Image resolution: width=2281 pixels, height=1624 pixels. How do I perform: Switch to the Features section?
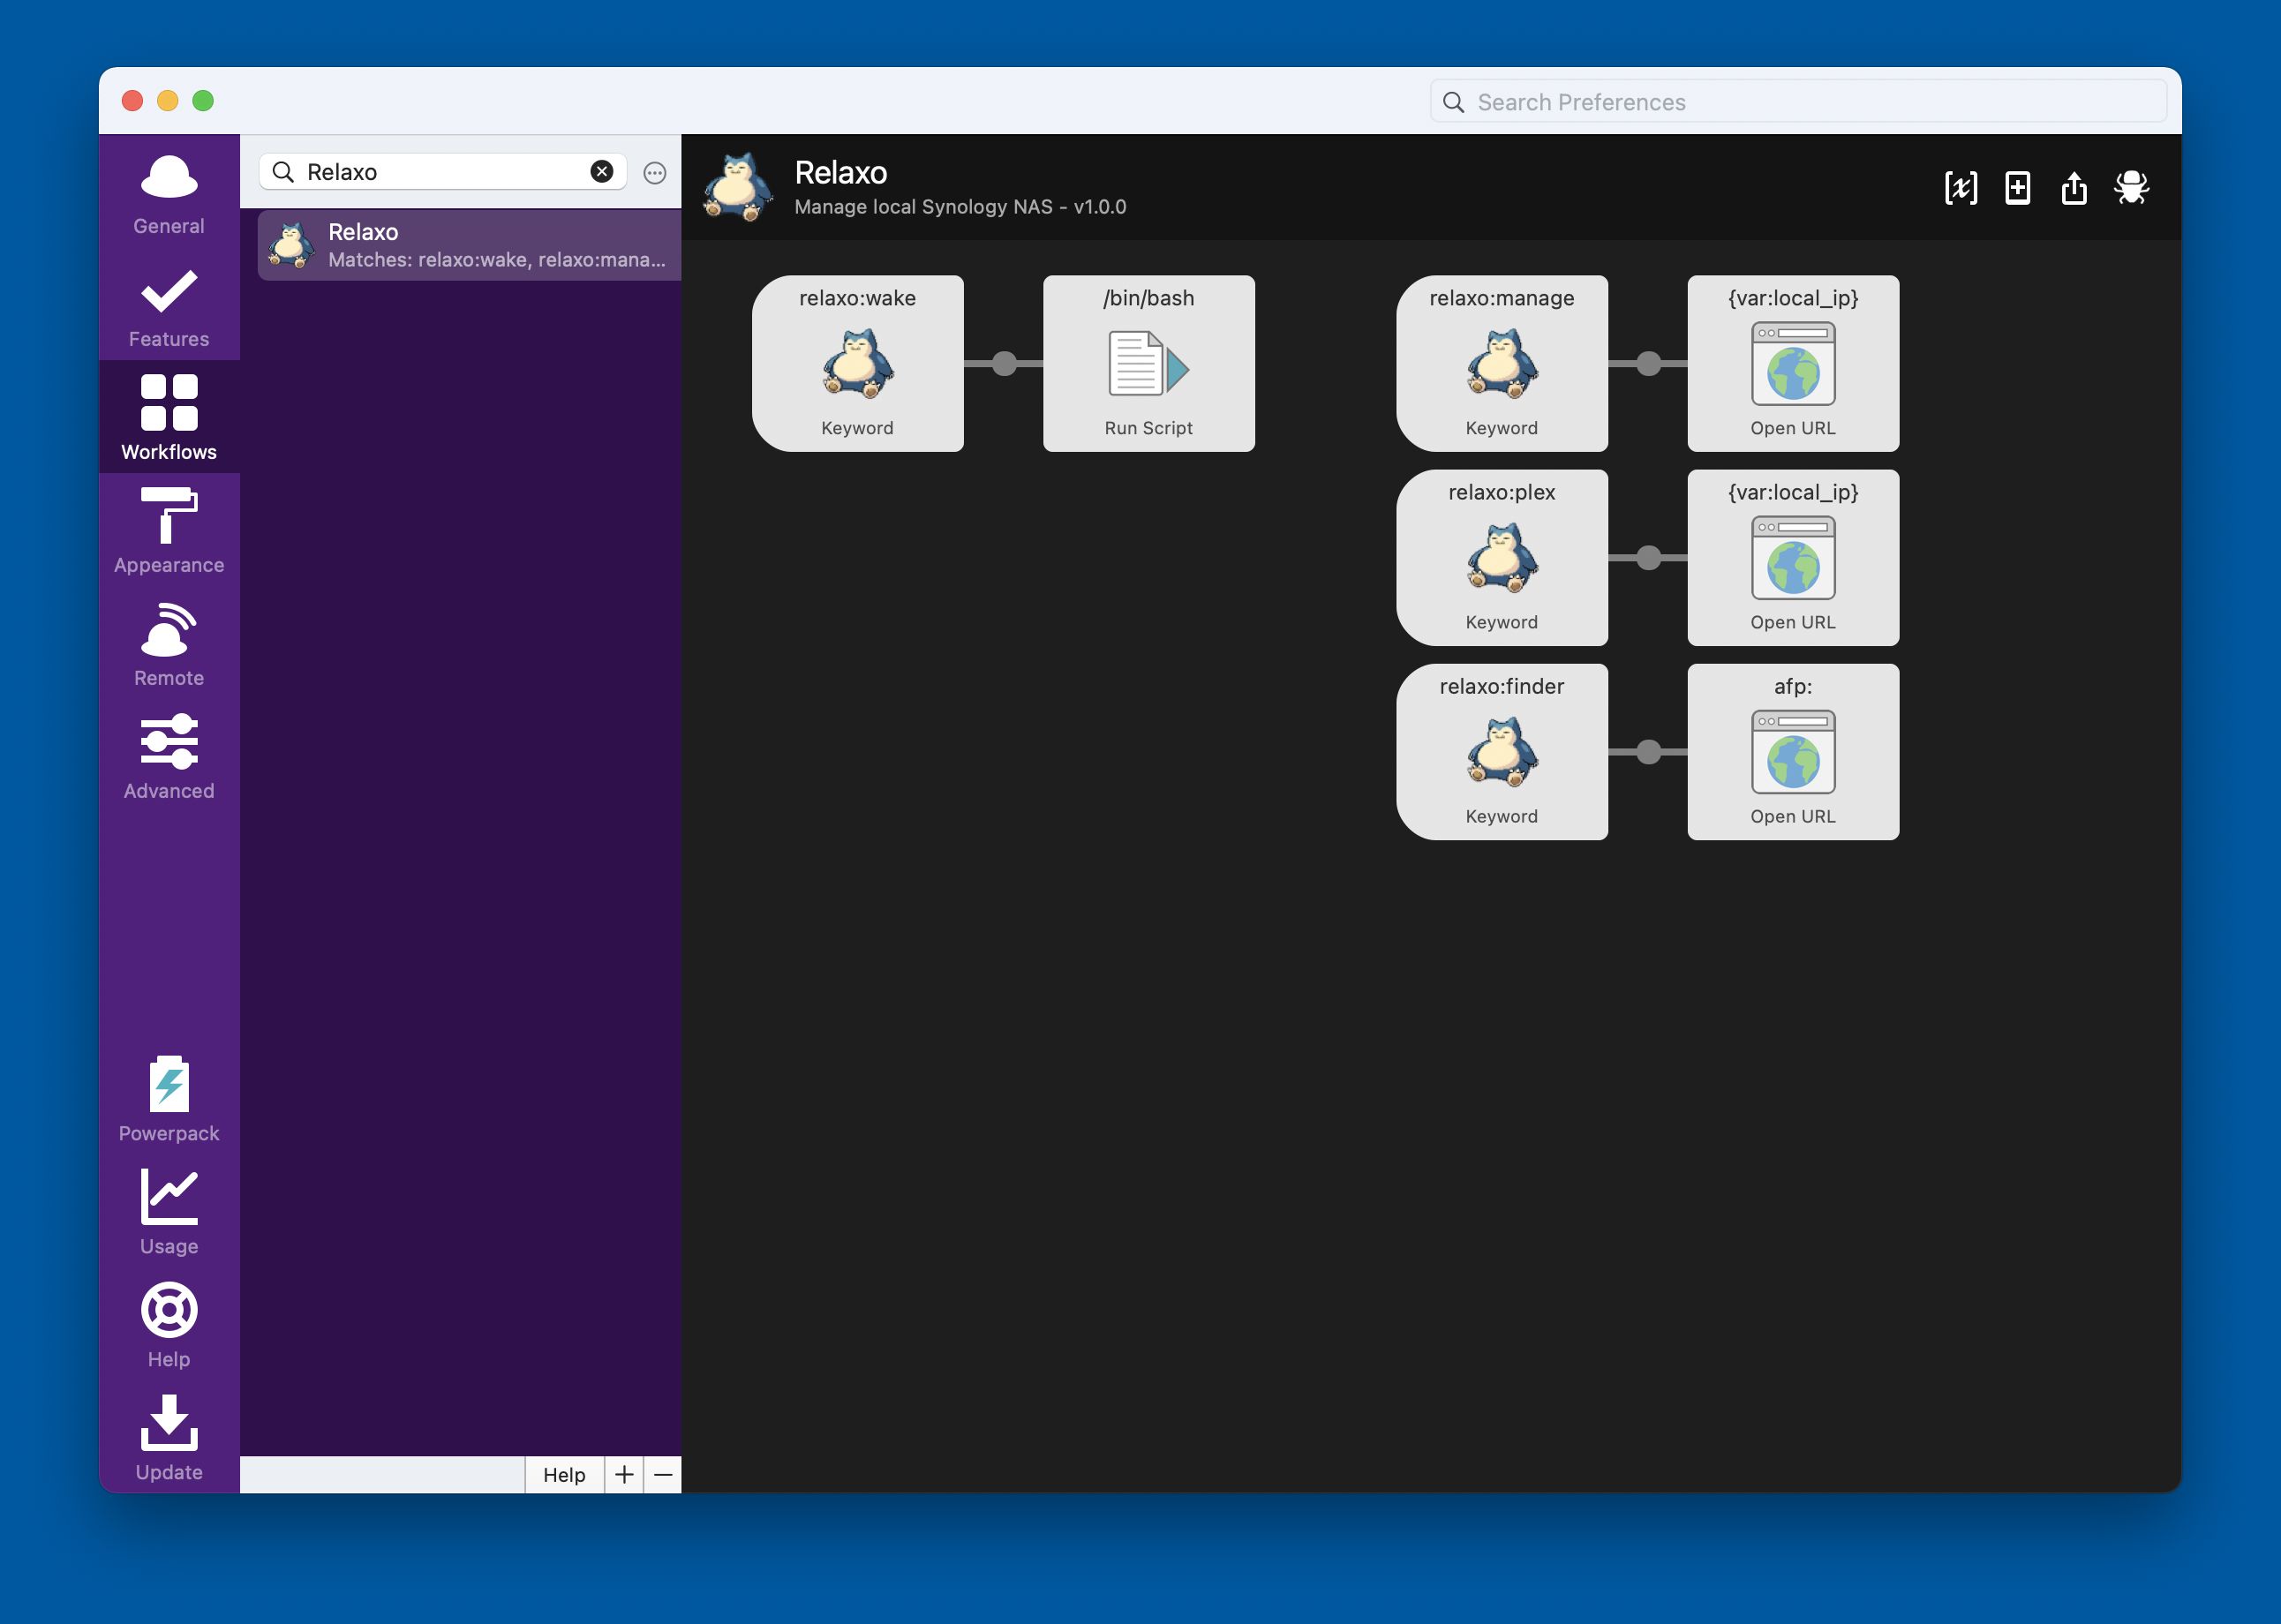click(x=168, y=308)
